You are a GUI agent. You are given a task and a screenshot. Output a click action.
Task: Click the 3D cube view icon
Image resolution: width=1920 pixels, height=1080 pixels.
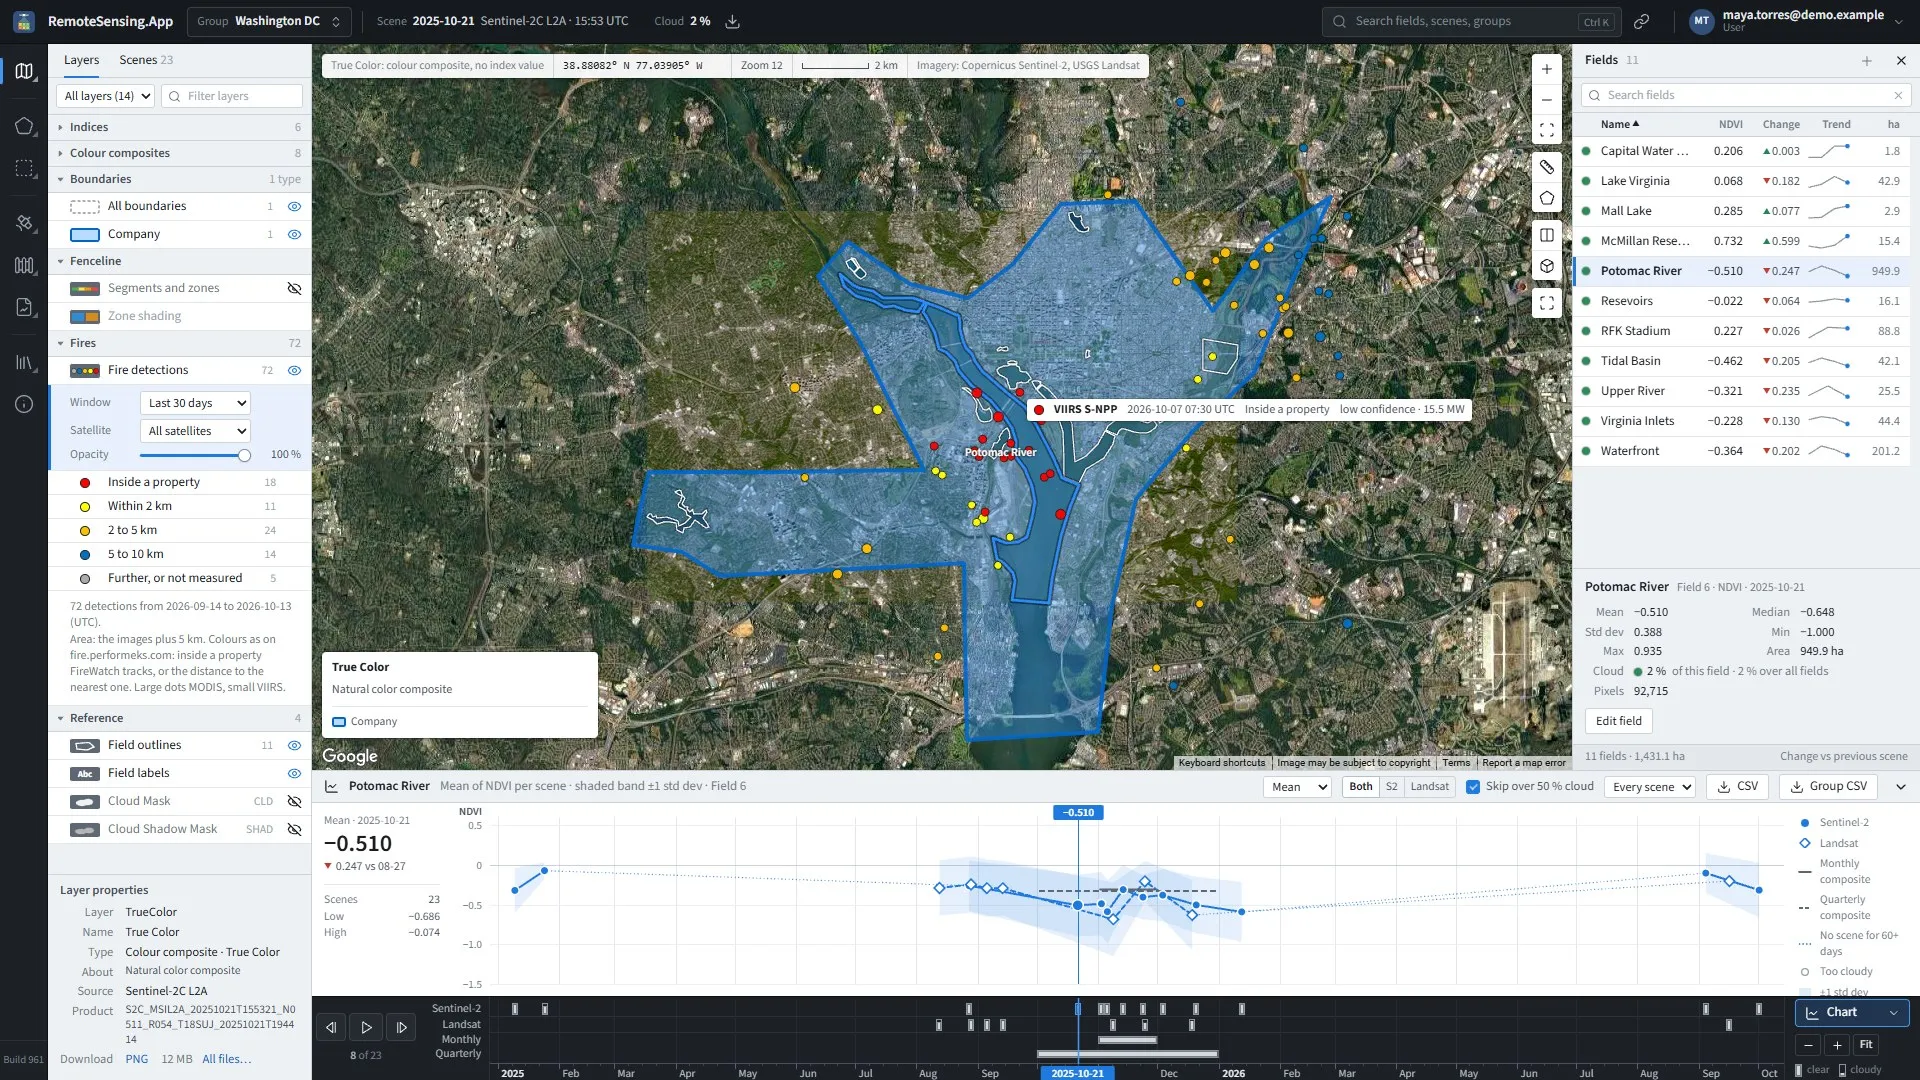[1546, 266]
